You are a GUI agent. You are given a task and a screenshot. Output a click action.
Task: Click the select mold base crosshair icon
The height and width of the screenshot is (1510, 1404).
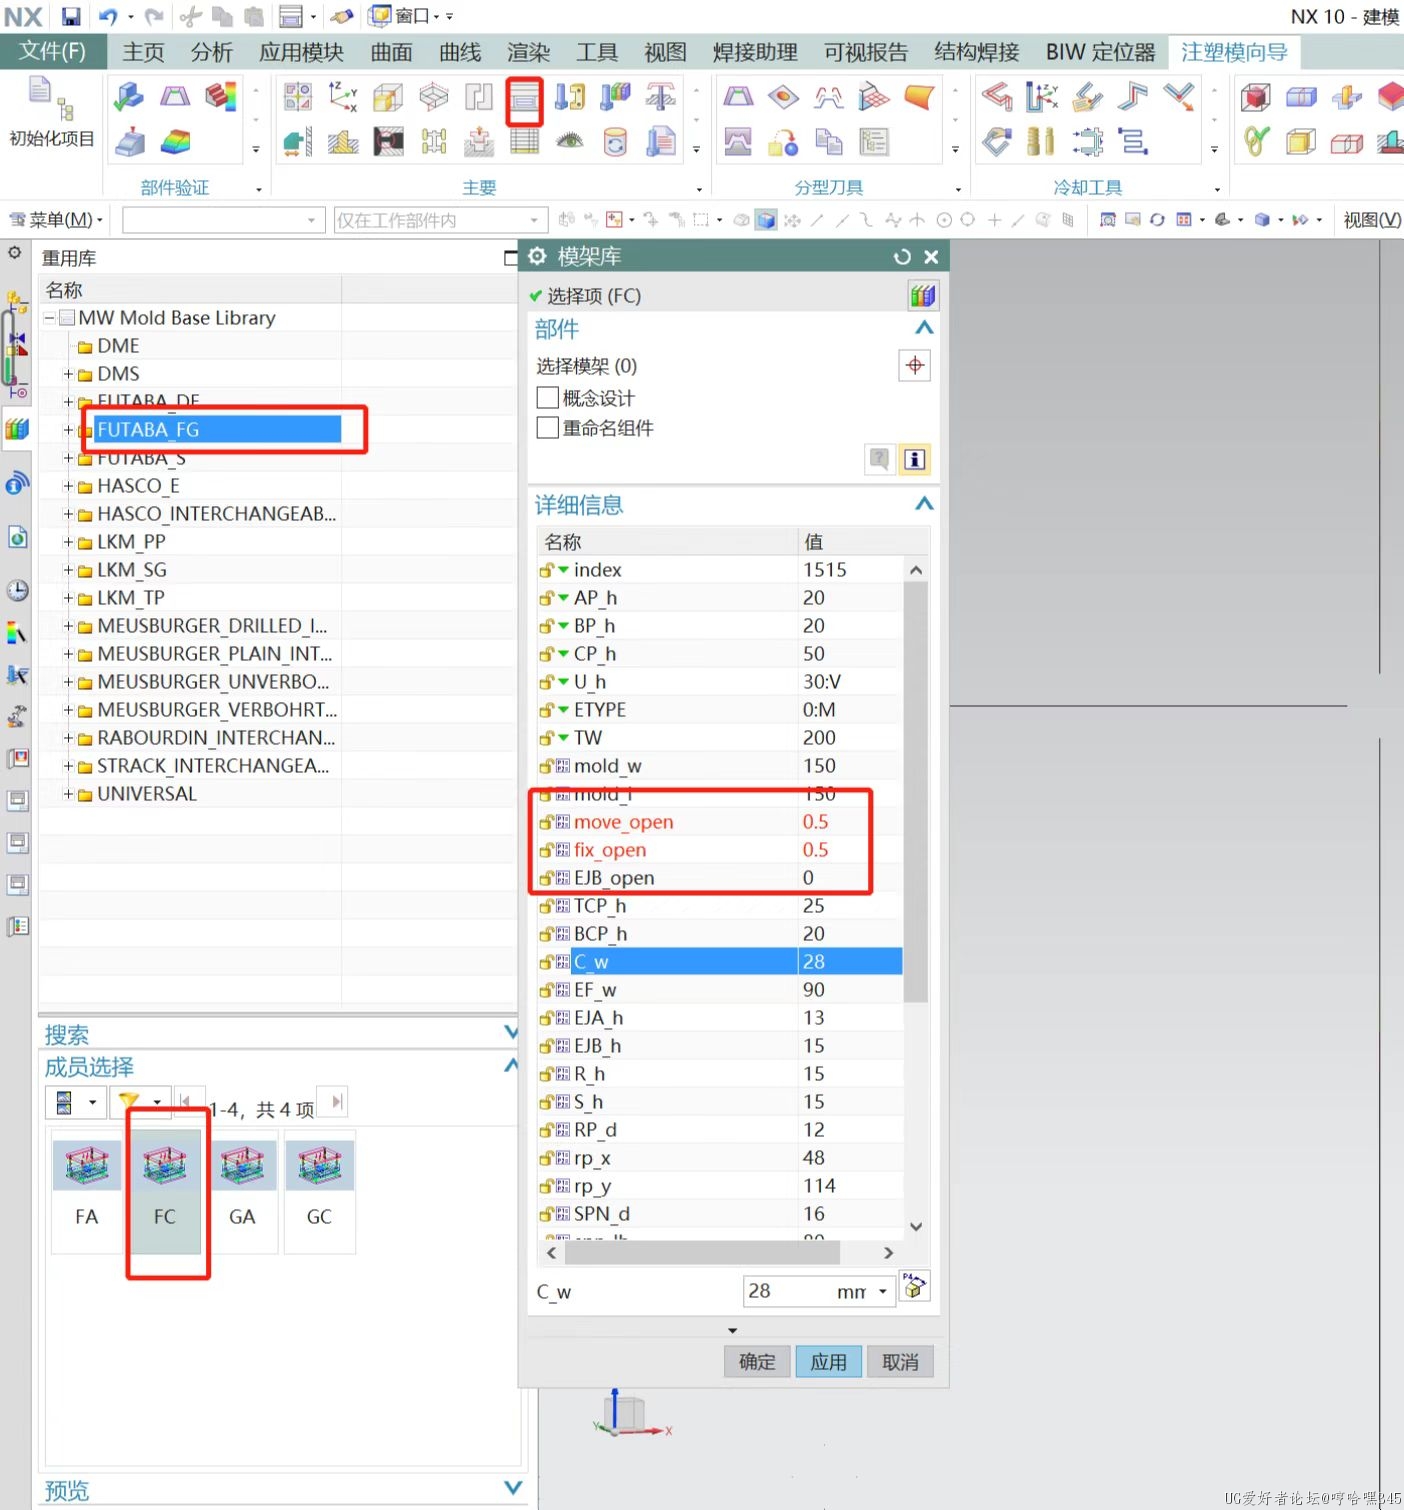coord(914,365)
